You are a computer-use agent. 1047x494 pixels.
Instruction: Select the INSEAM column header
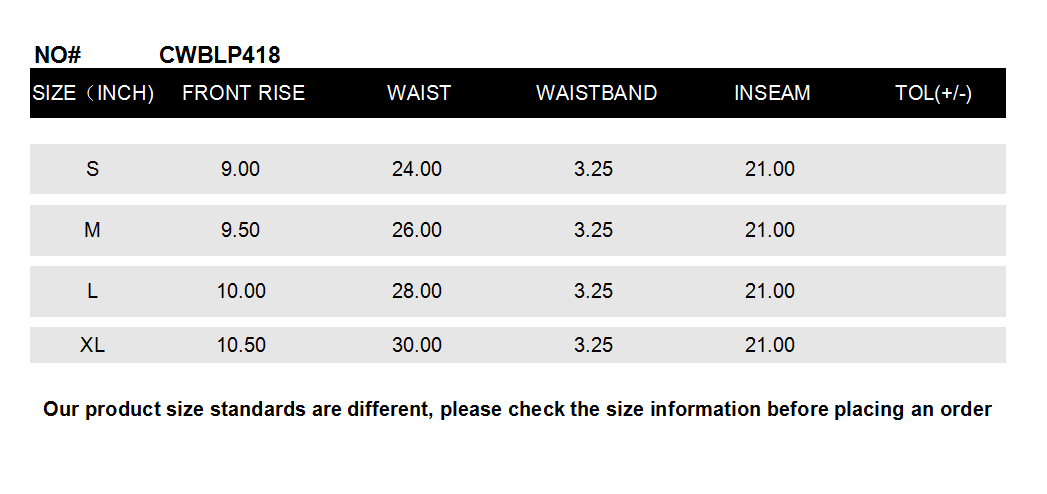click(772, 93)
